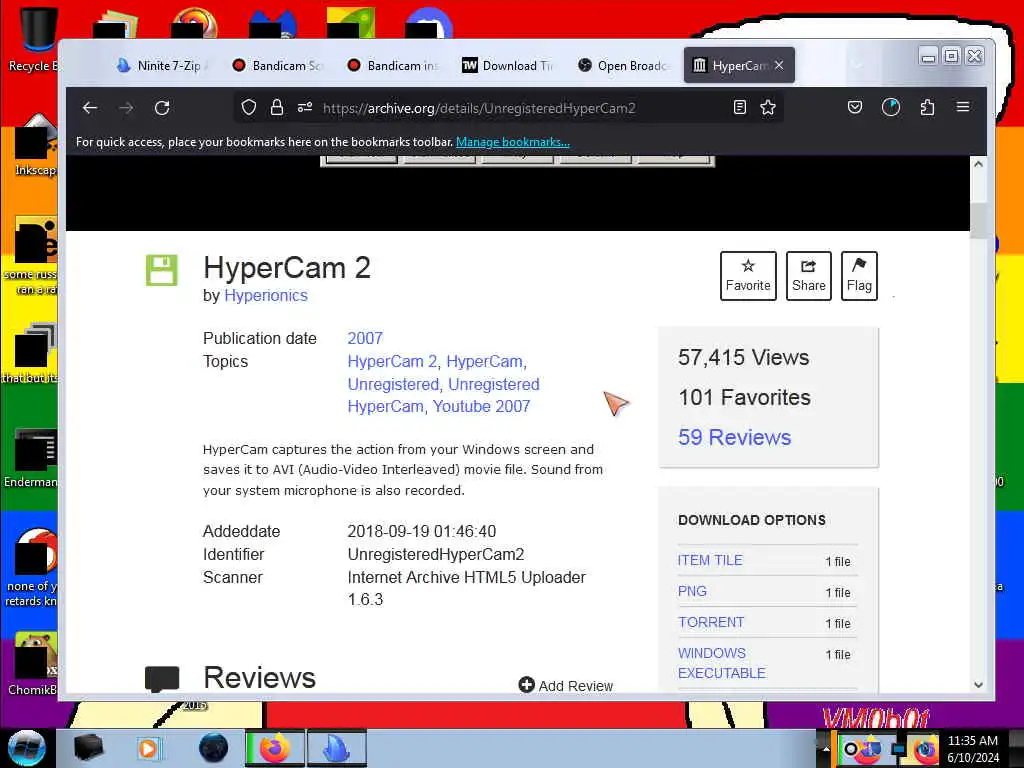Select the 57,415 Views text

[743, 357]
